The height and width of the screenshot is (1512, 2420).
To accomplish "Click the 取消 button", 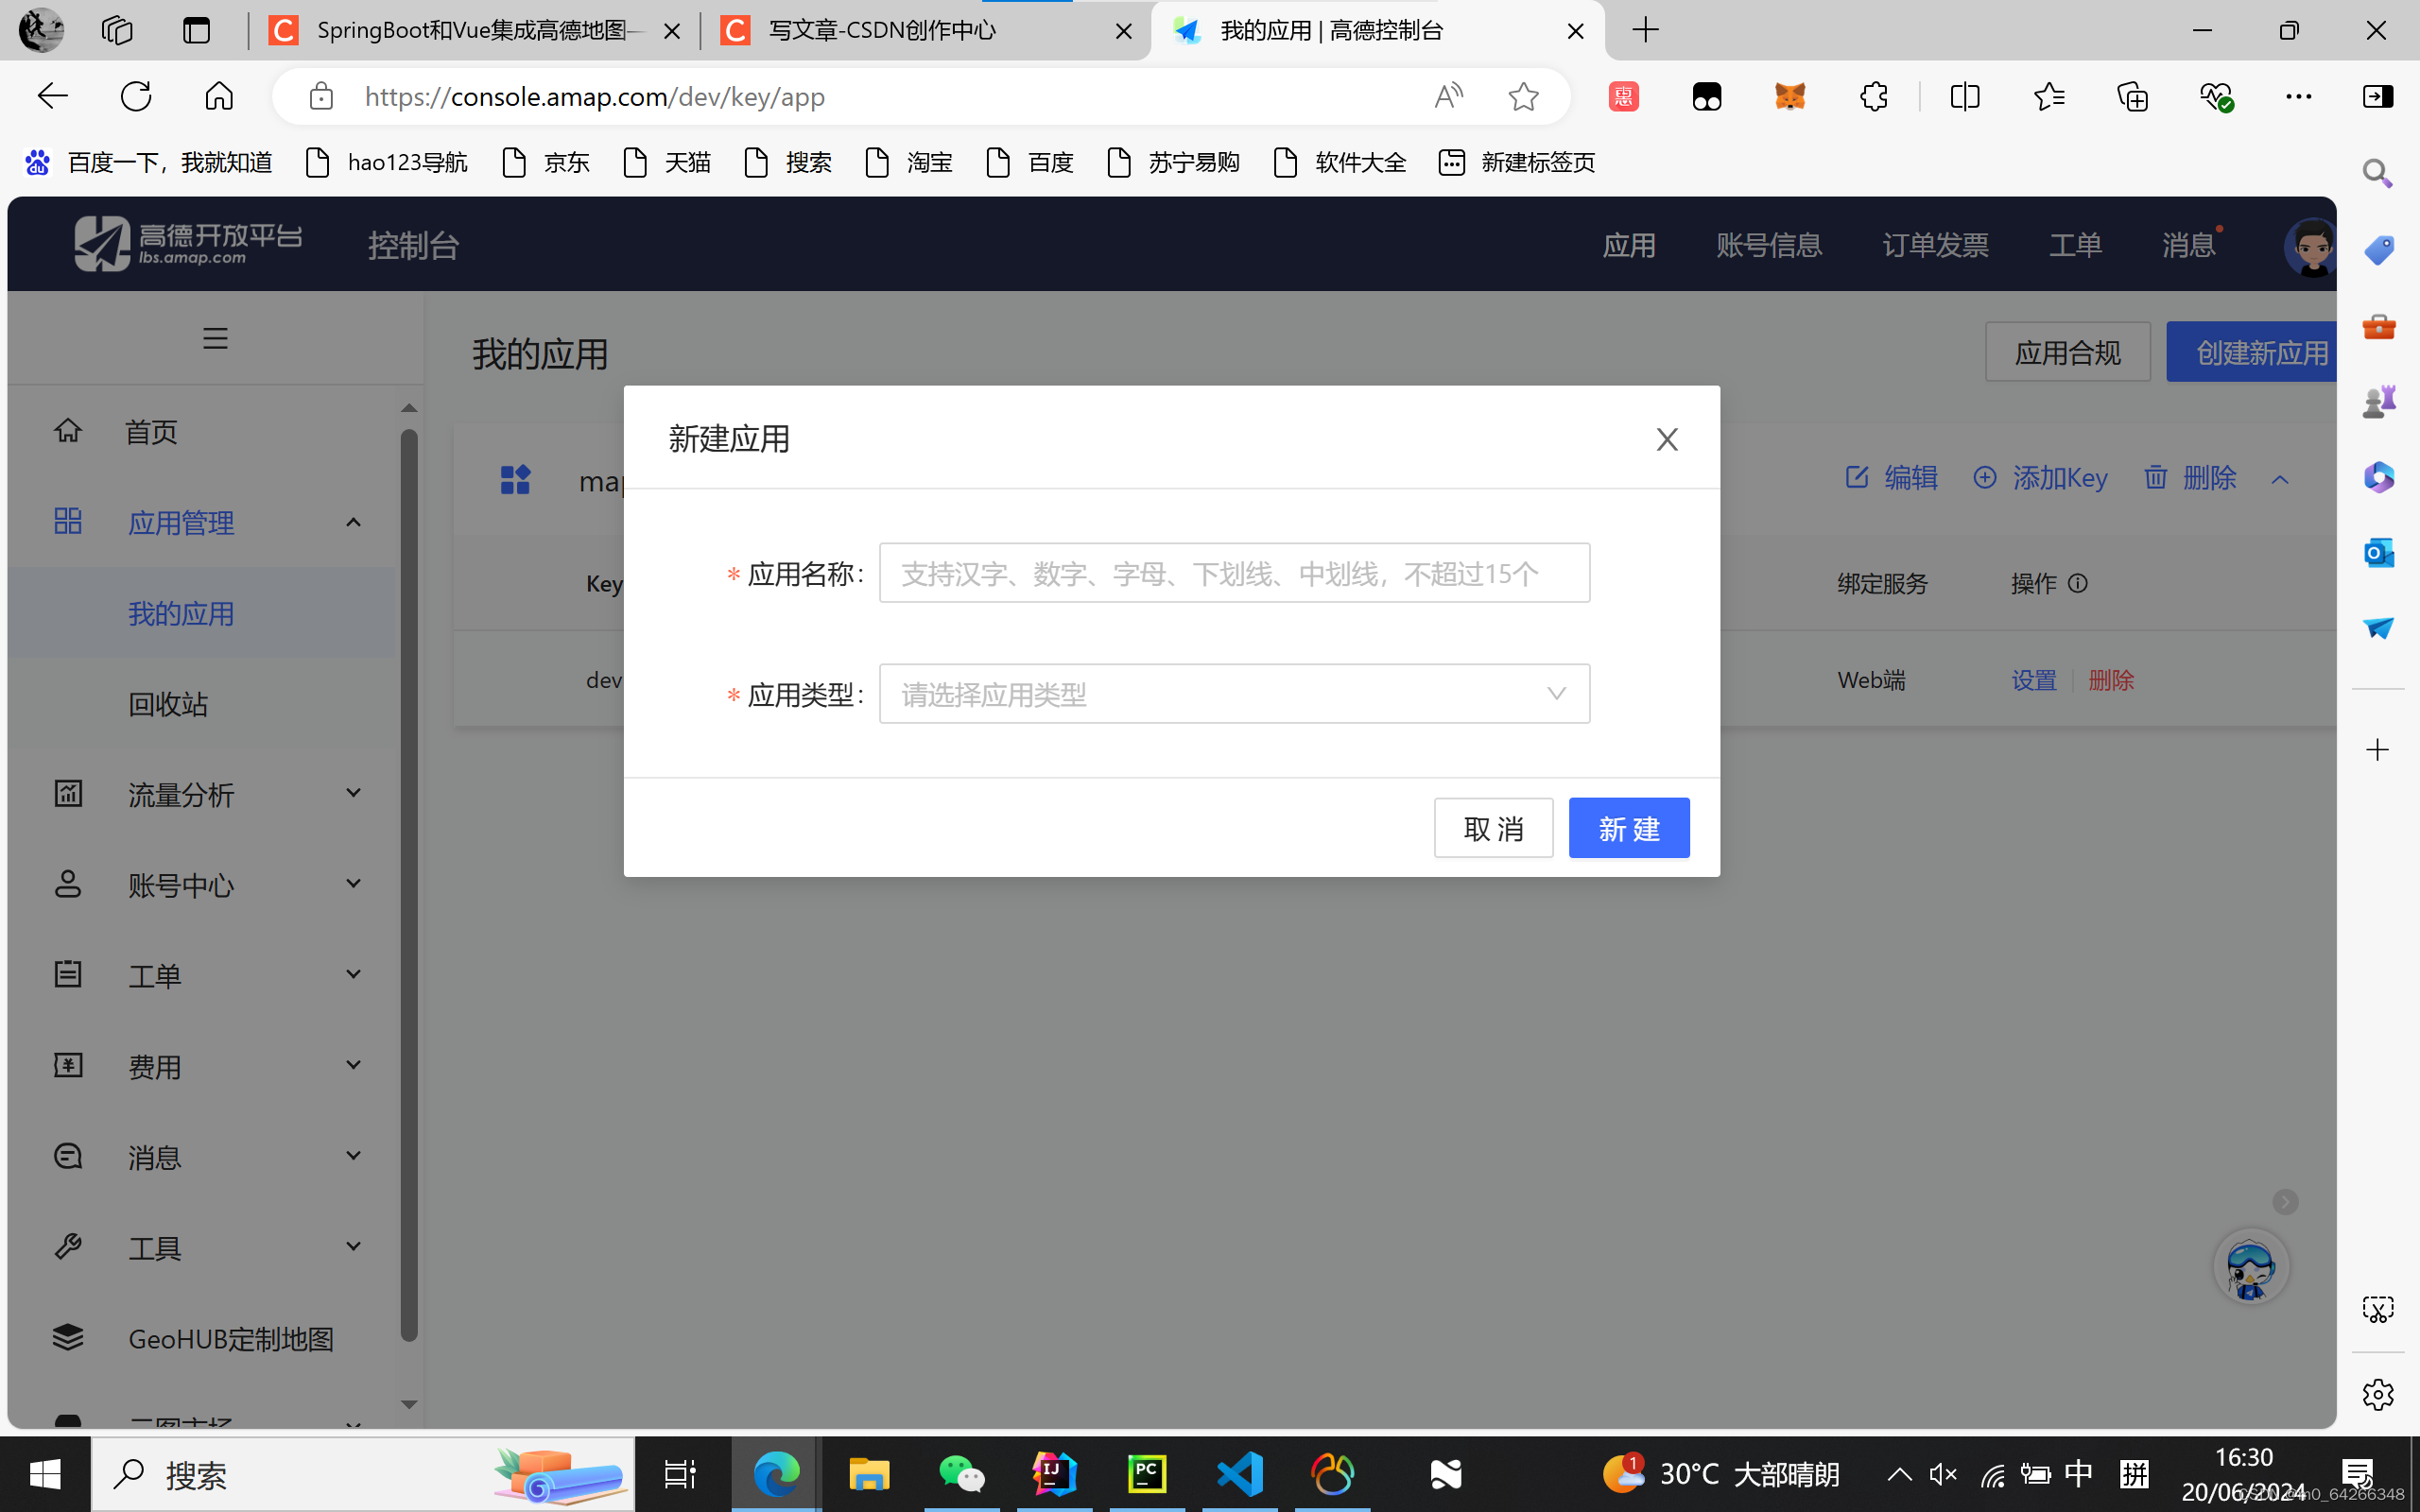I will (1492, 828).
